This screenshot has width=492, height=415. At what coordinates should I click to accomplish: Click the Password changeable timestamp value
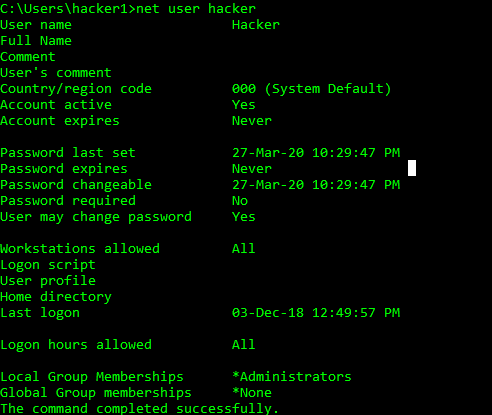tap(316, 185)
